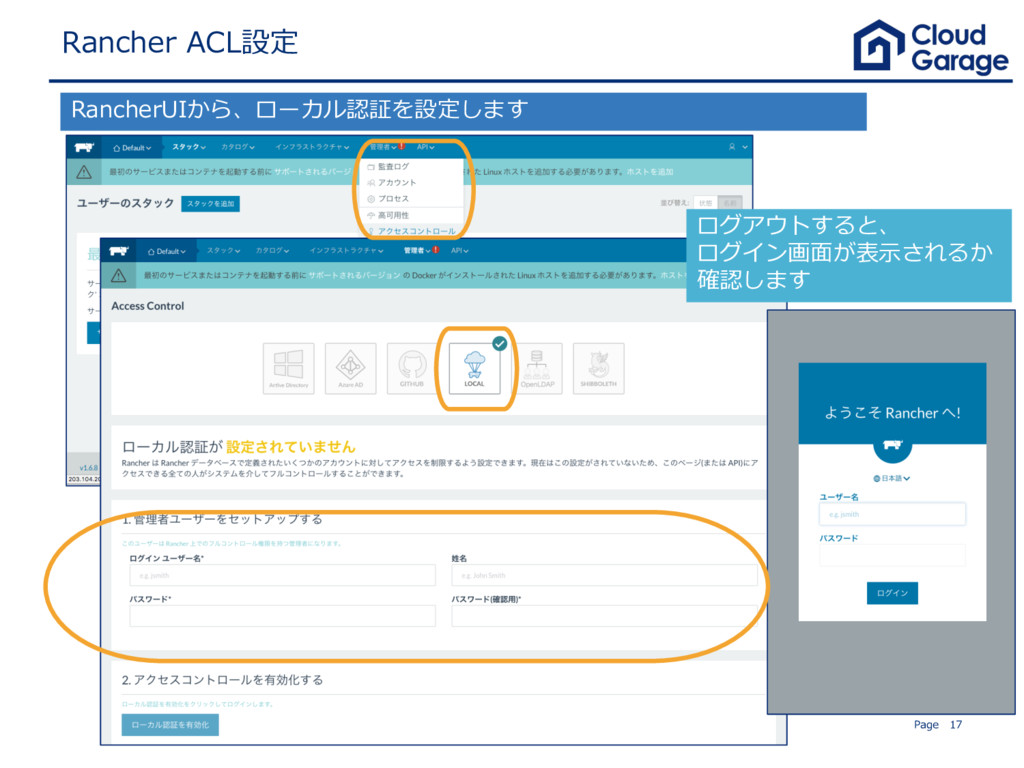Focus 姓名 input field
This screenshot has height=768, width=1024.
tap(605, 575)
